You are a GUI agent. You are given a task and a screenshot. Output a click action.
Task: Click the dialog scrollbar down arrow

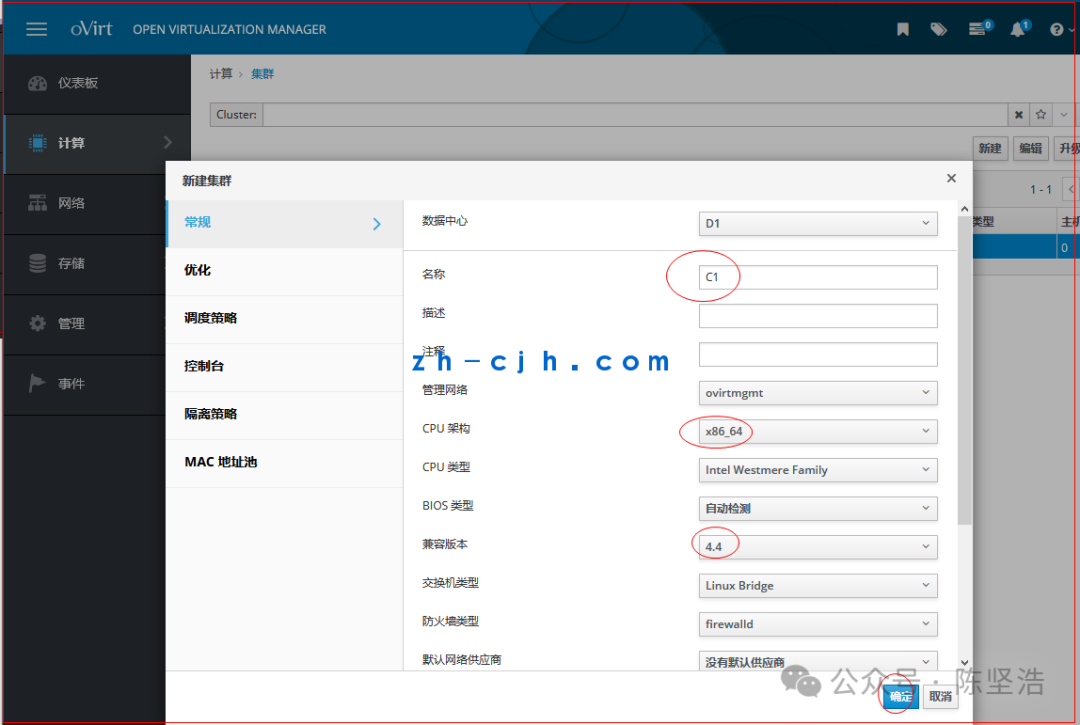click(x=964, y=662)
